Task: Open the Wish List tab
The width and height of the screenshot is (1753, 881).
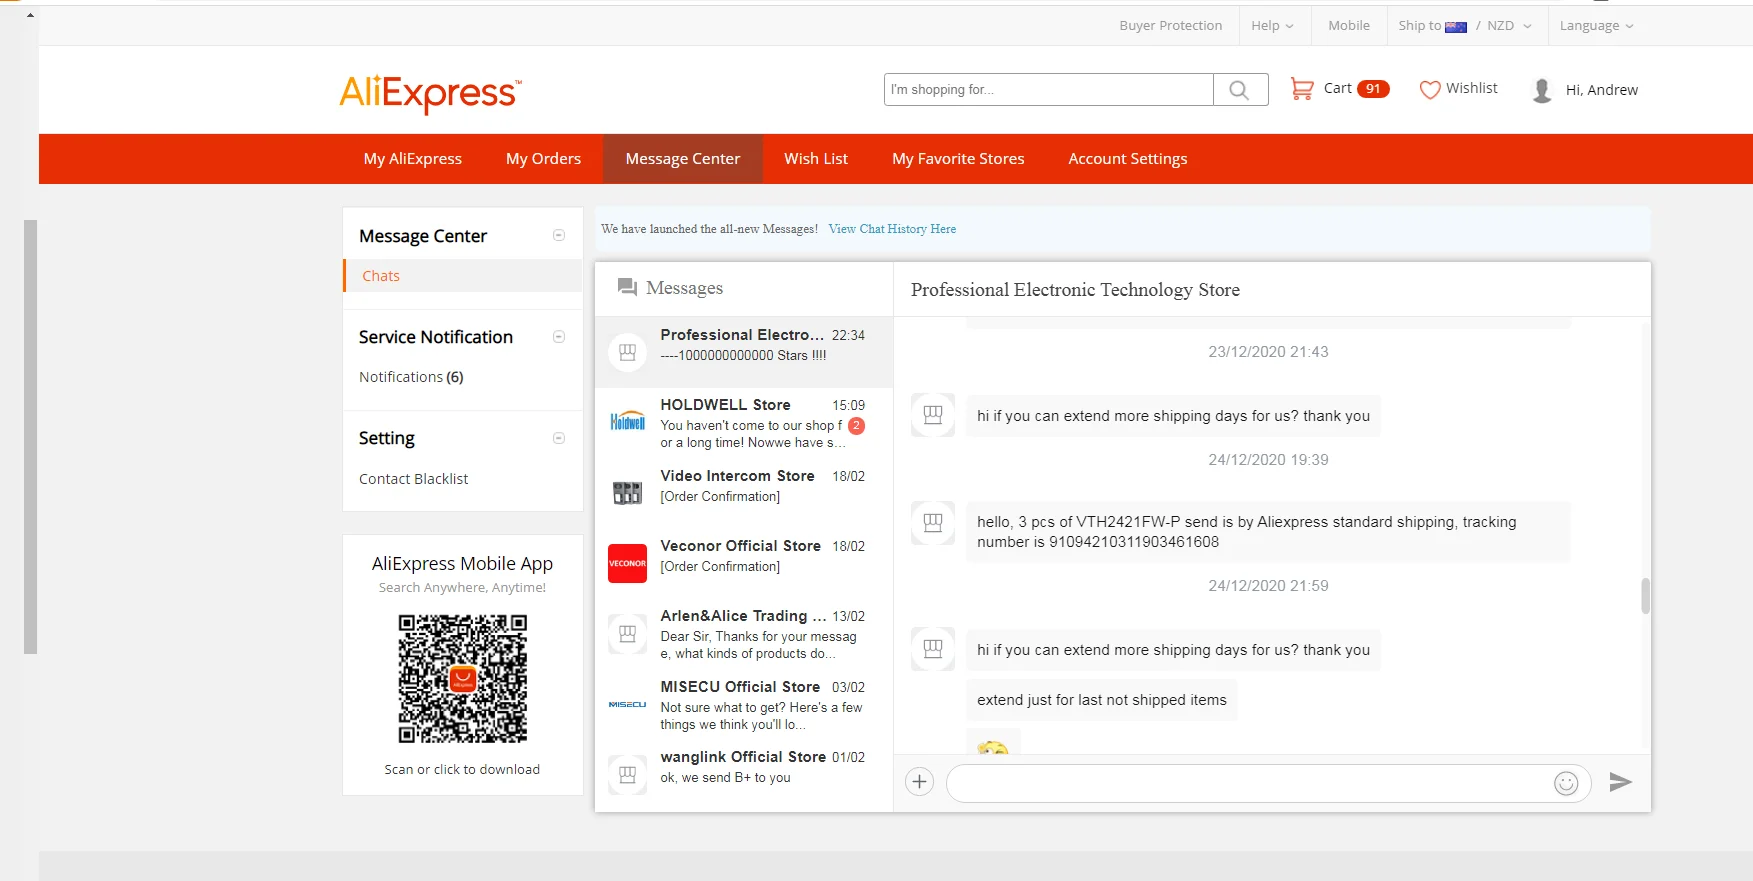Action: [x=816, y=159]
